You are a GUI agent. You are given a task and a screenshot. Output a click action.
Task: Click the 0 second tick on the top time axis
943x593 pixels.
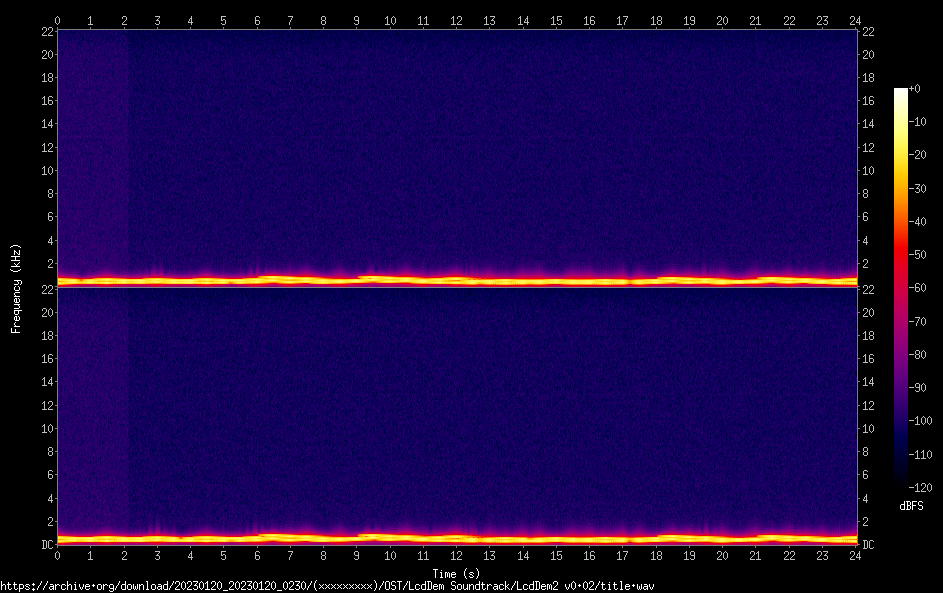tap(58, 19)
